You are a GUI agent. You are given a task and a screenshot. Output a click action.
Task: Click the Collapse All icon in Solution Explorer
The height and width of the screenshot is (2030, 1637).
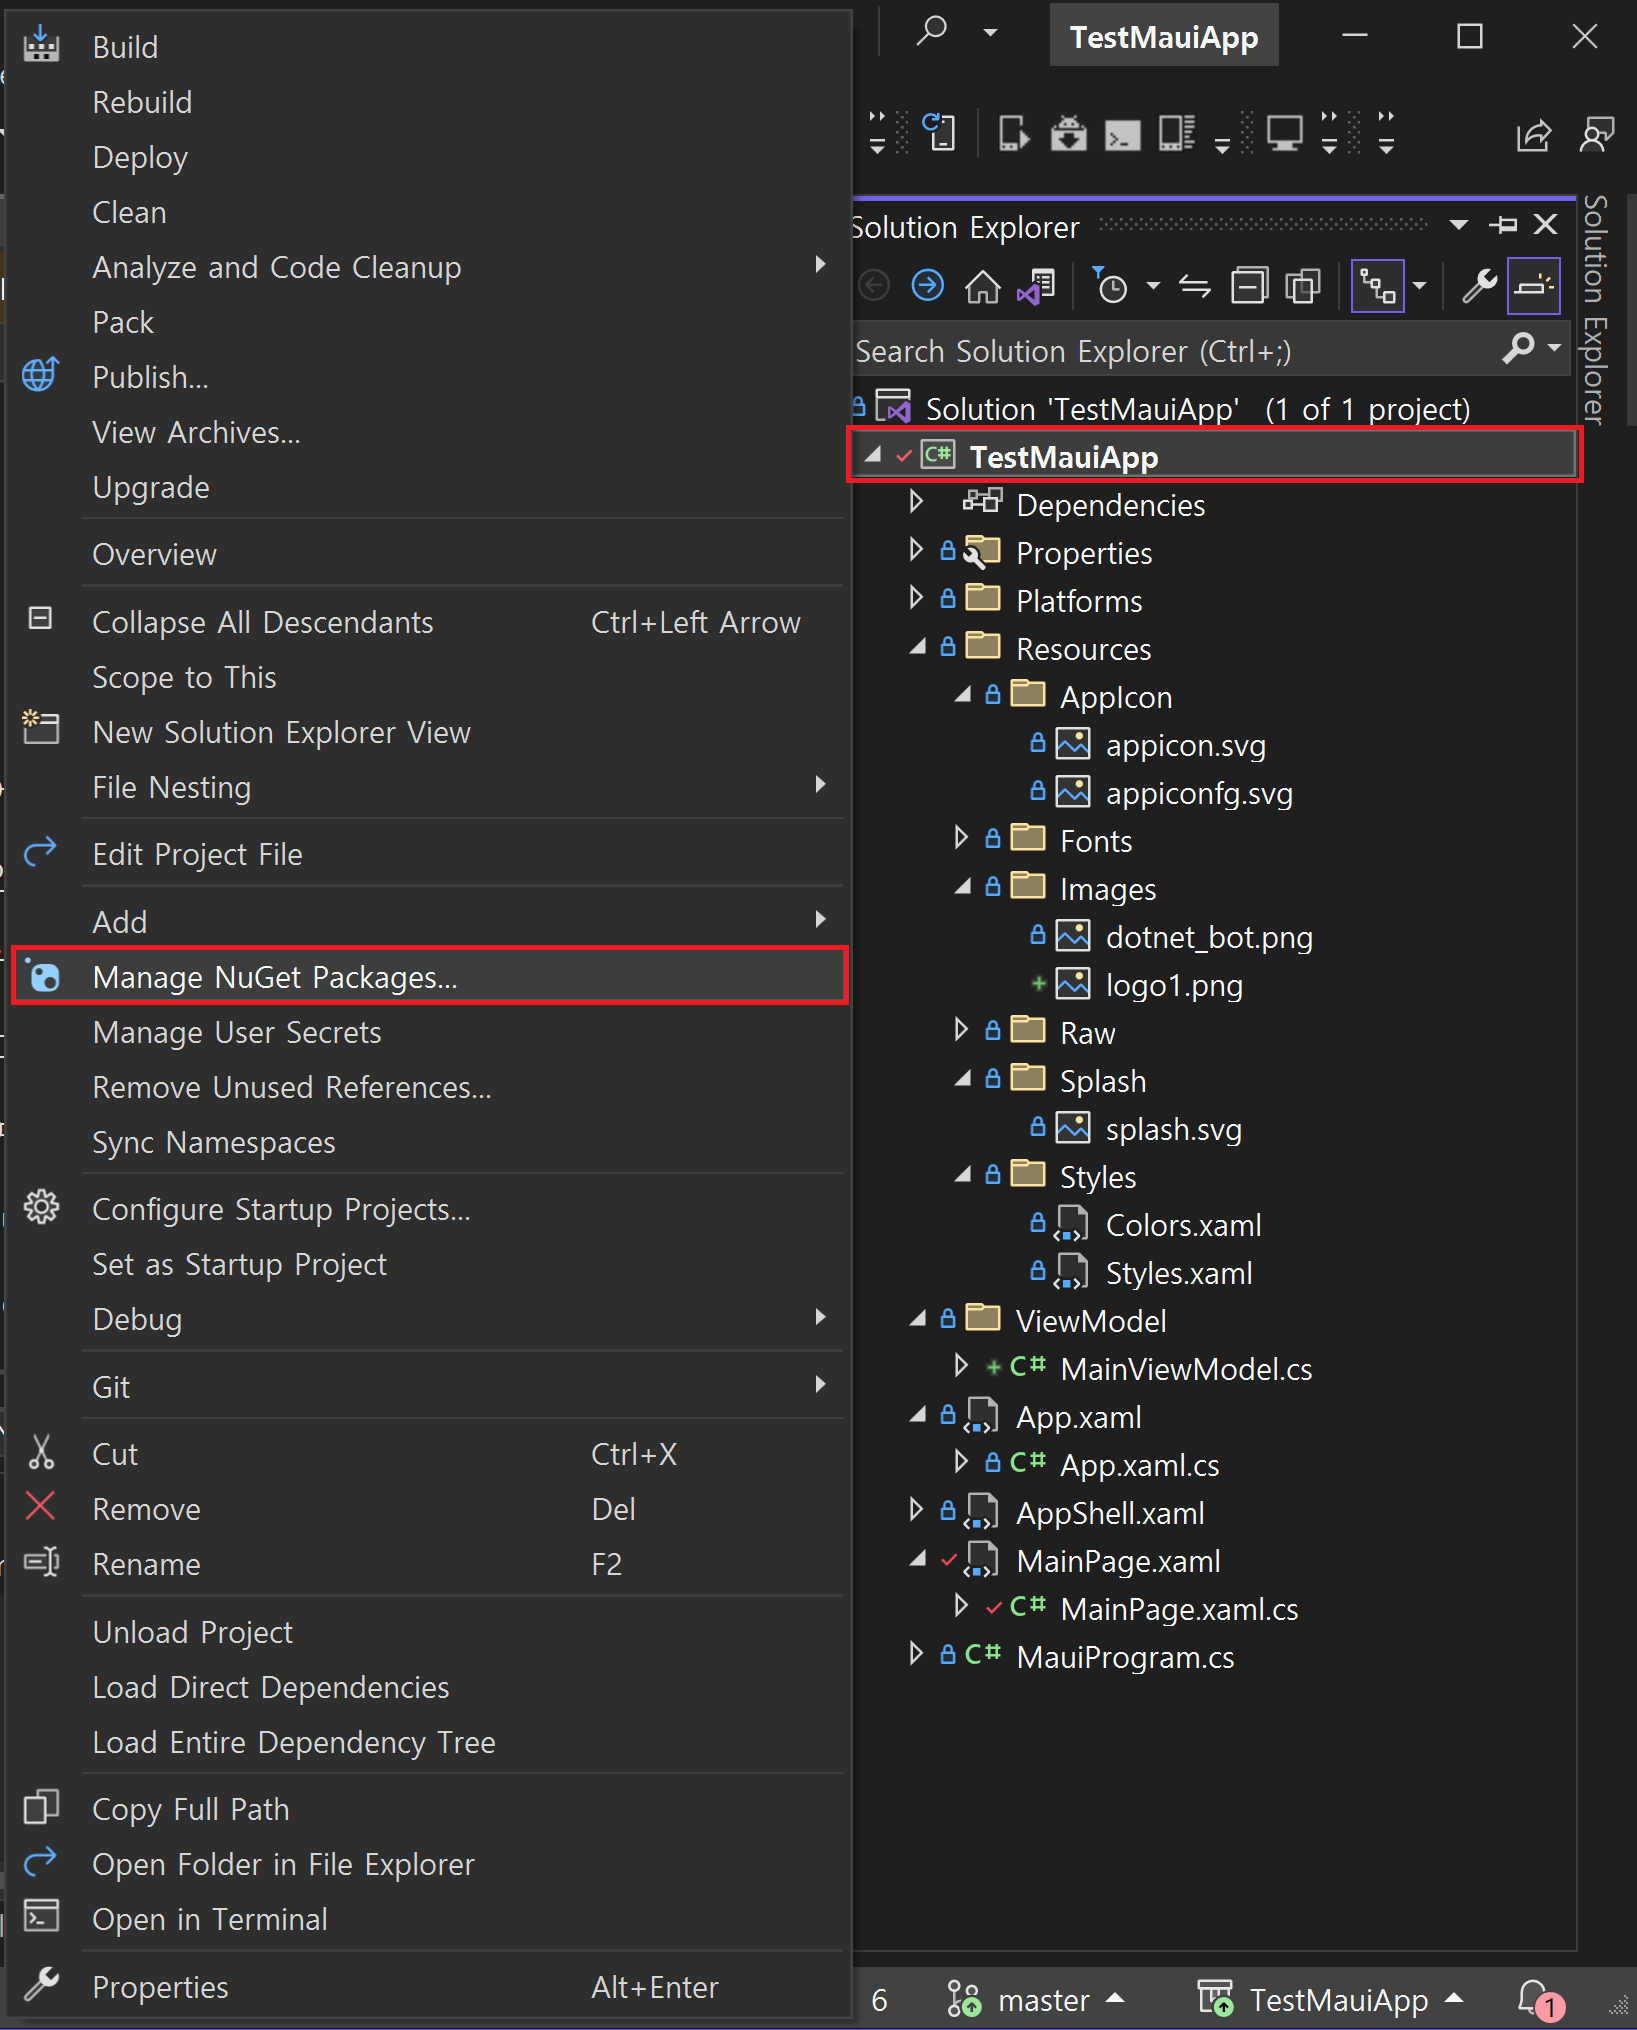pyautogui.click(x=1249, y=288)
